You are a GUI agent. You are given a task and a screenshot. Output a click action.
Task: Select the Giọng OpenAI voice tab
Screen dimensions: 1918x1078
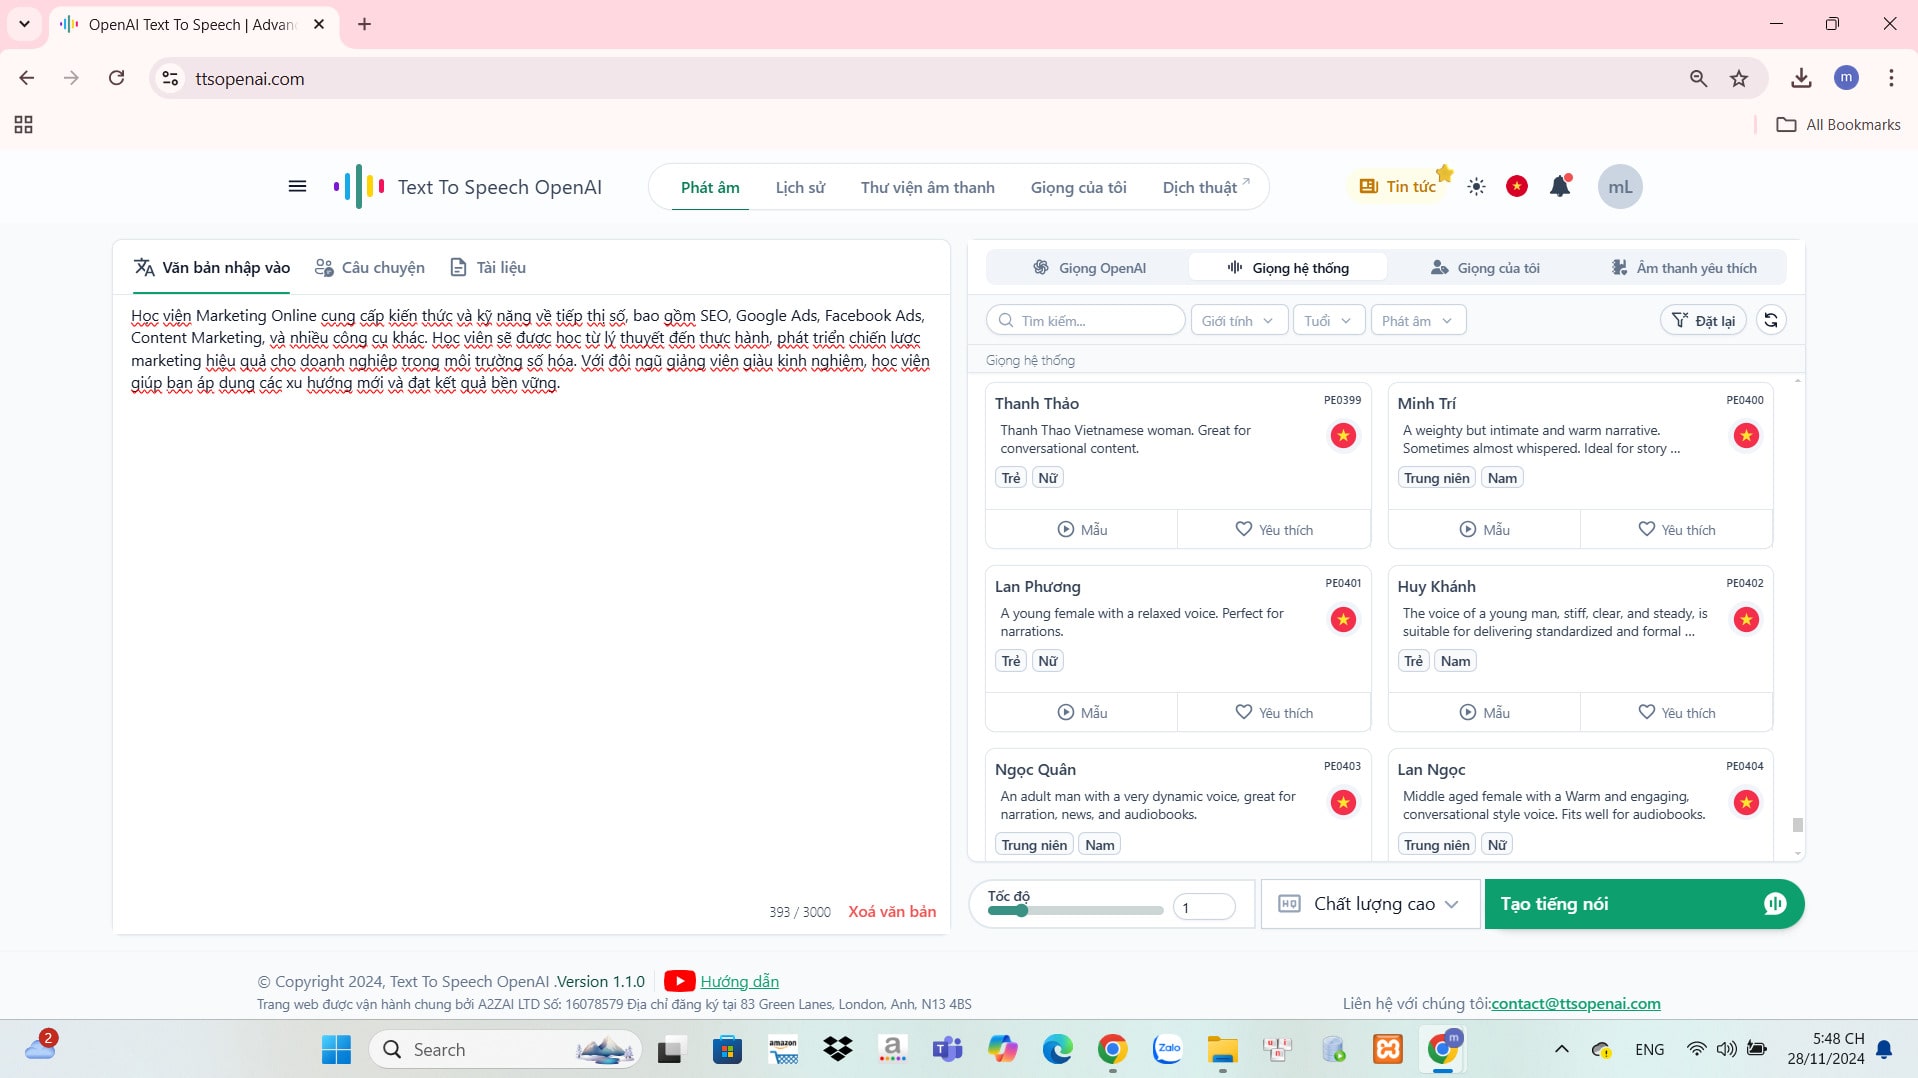pyautogui.click(x=1089, y=267)
